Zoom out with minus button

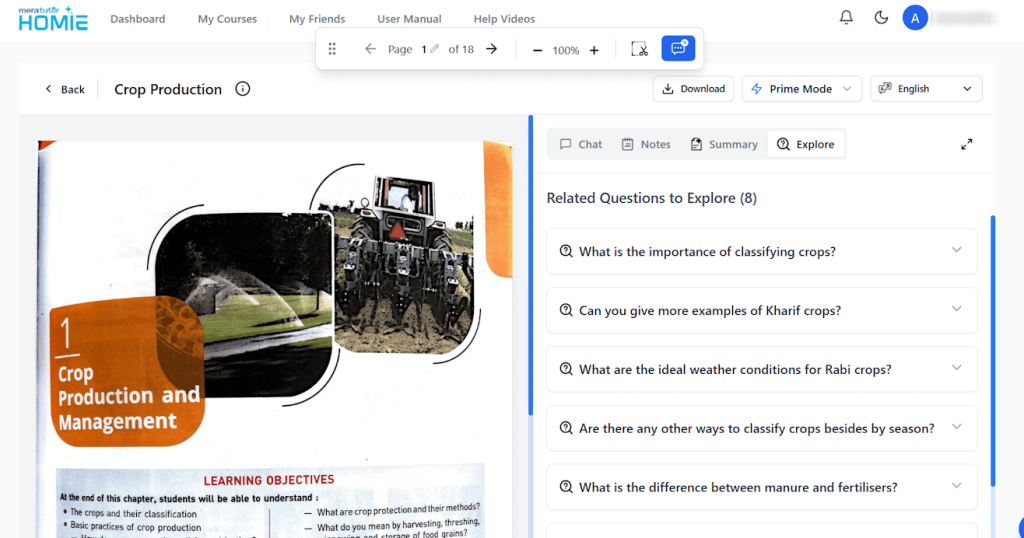[x=537, y=50]
